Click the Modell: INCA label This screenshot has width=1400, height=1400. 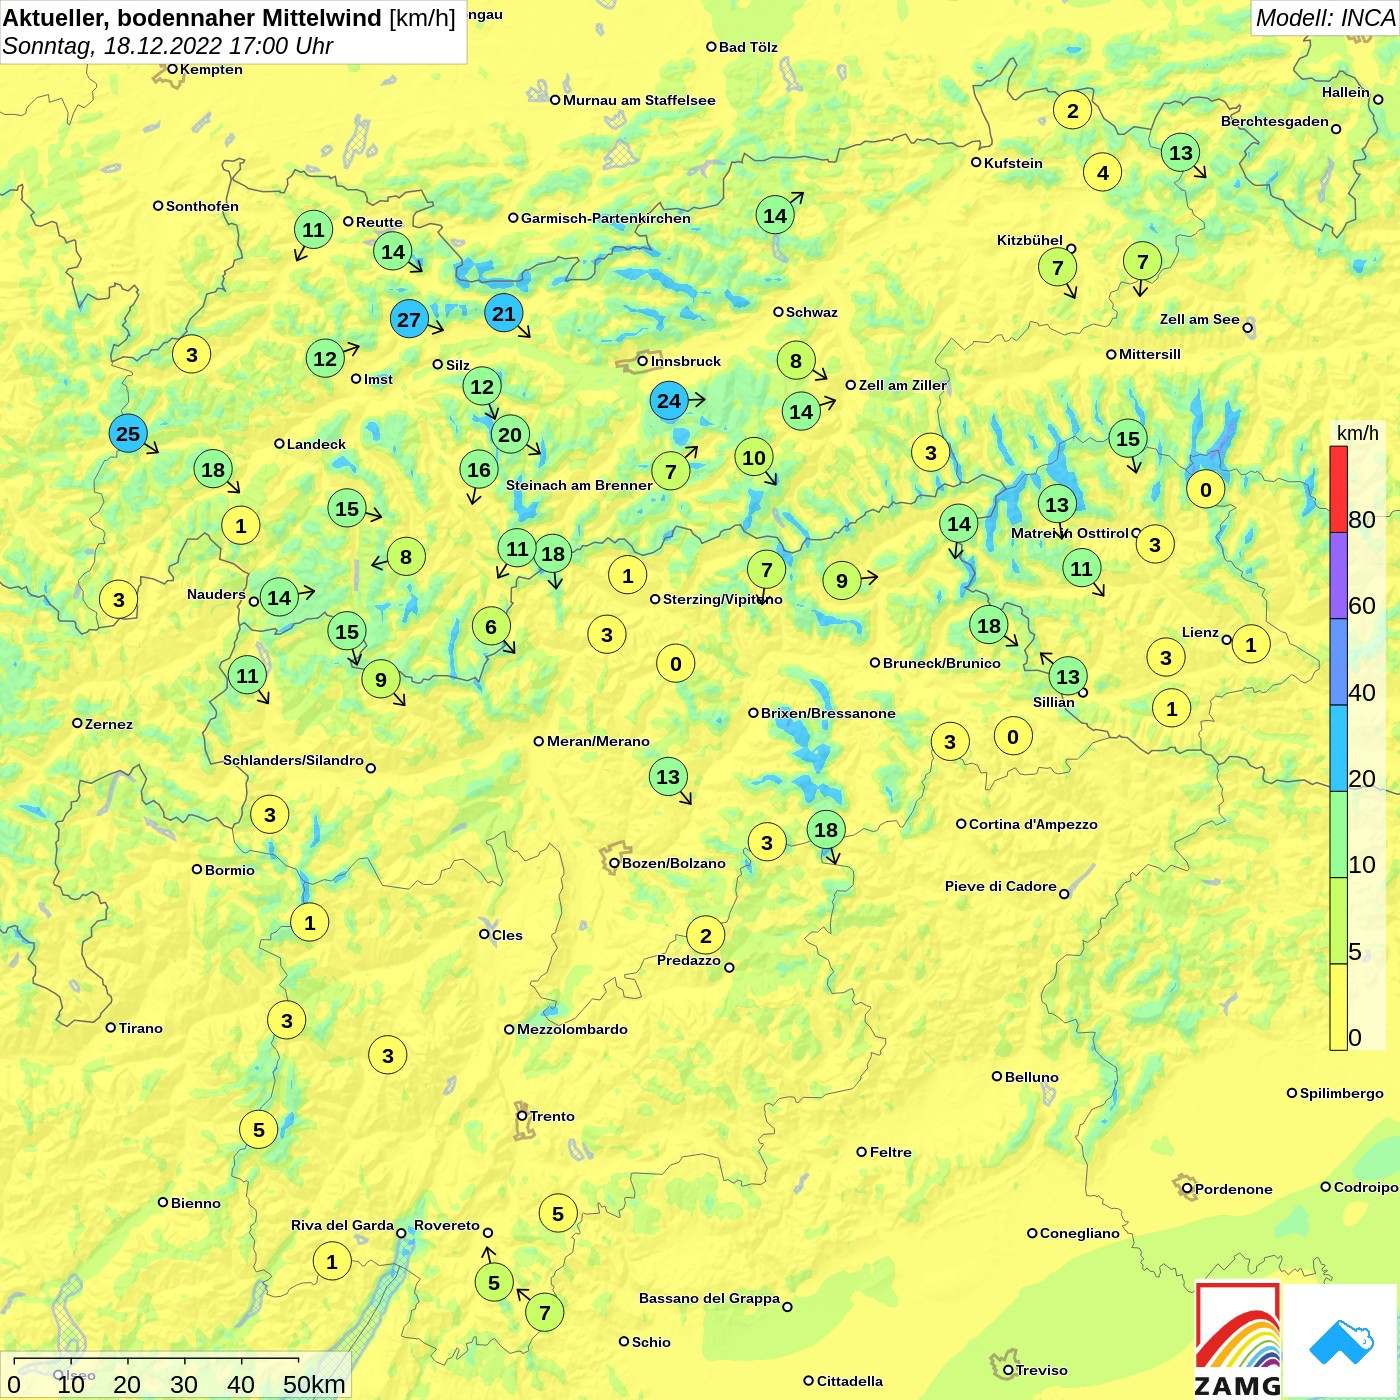tap(1325, 18)
